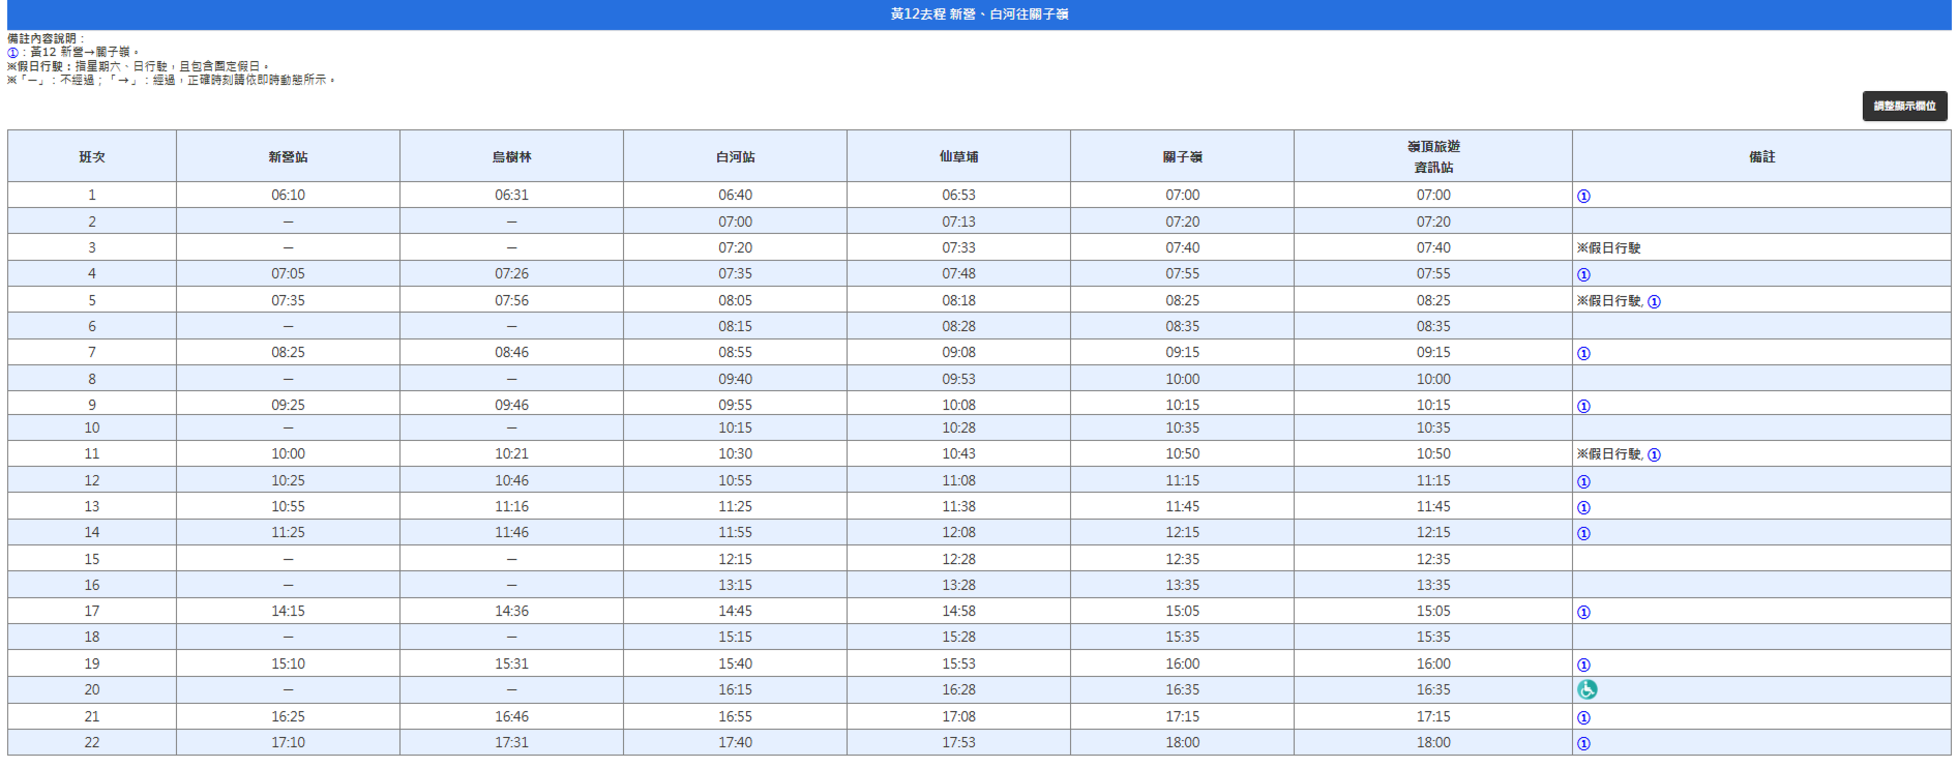Screen dimensions: 1958x768
Task: Click the ※假日行駛 remark in trip 3
Action: click(x=1609, y=248)
